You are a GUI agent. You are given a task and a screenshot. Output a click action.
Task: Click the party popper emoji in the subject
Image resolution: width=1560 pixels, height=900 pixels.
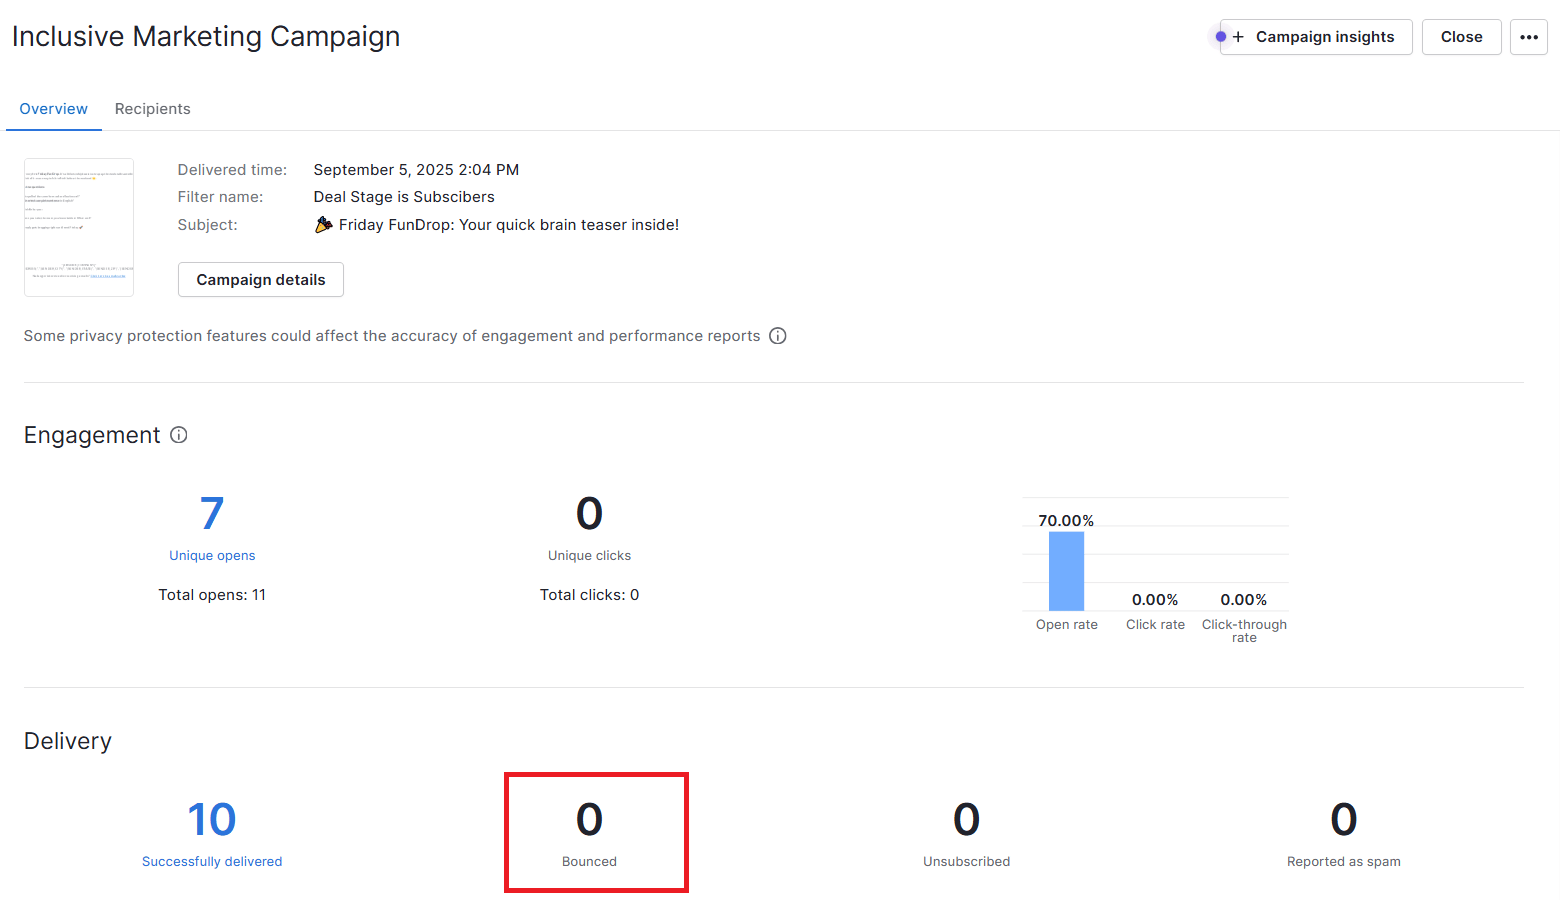pyautogui.click(x=322, y=224)
